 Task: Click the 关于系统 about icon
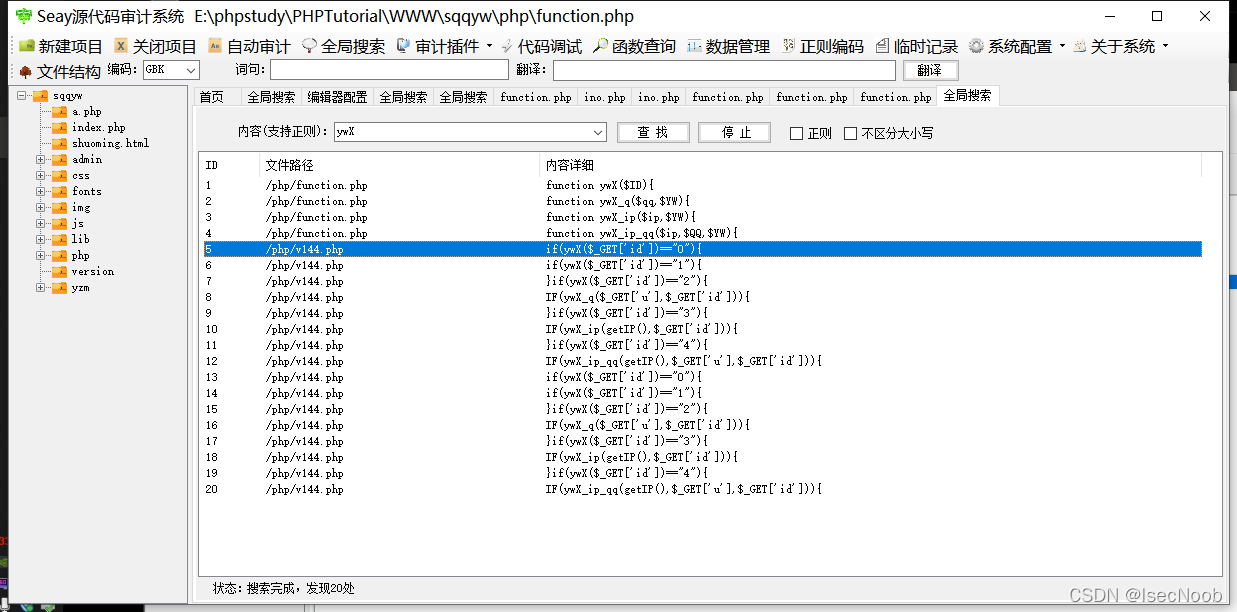(x=1080, y=46)
